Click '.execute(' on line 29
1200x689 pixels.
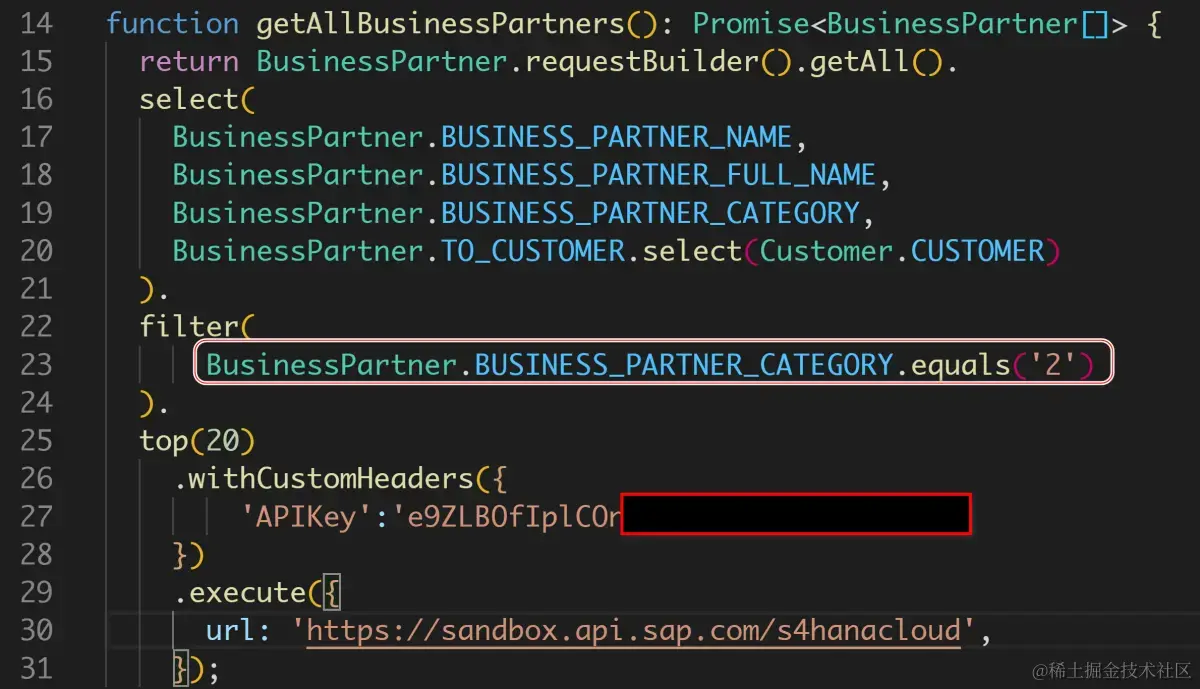(248, 594)
